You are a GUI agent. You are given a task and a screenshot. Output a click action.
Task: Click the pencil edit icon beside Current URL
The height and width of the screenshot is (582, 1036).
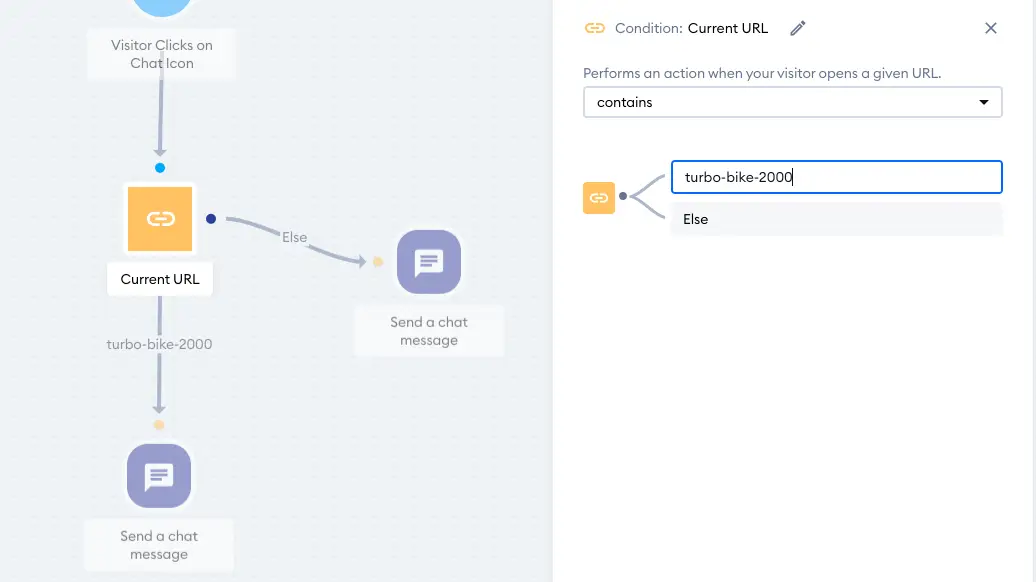(x=797, y=28)
